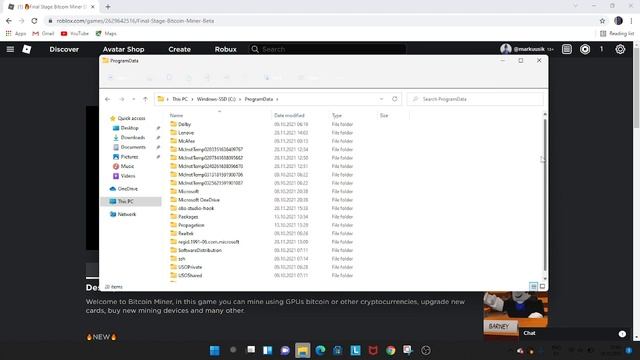Open Roblox notifications list icon
The width and height of the screenshot is (640, 360).
pyautogui.click(x=567, y=49)
